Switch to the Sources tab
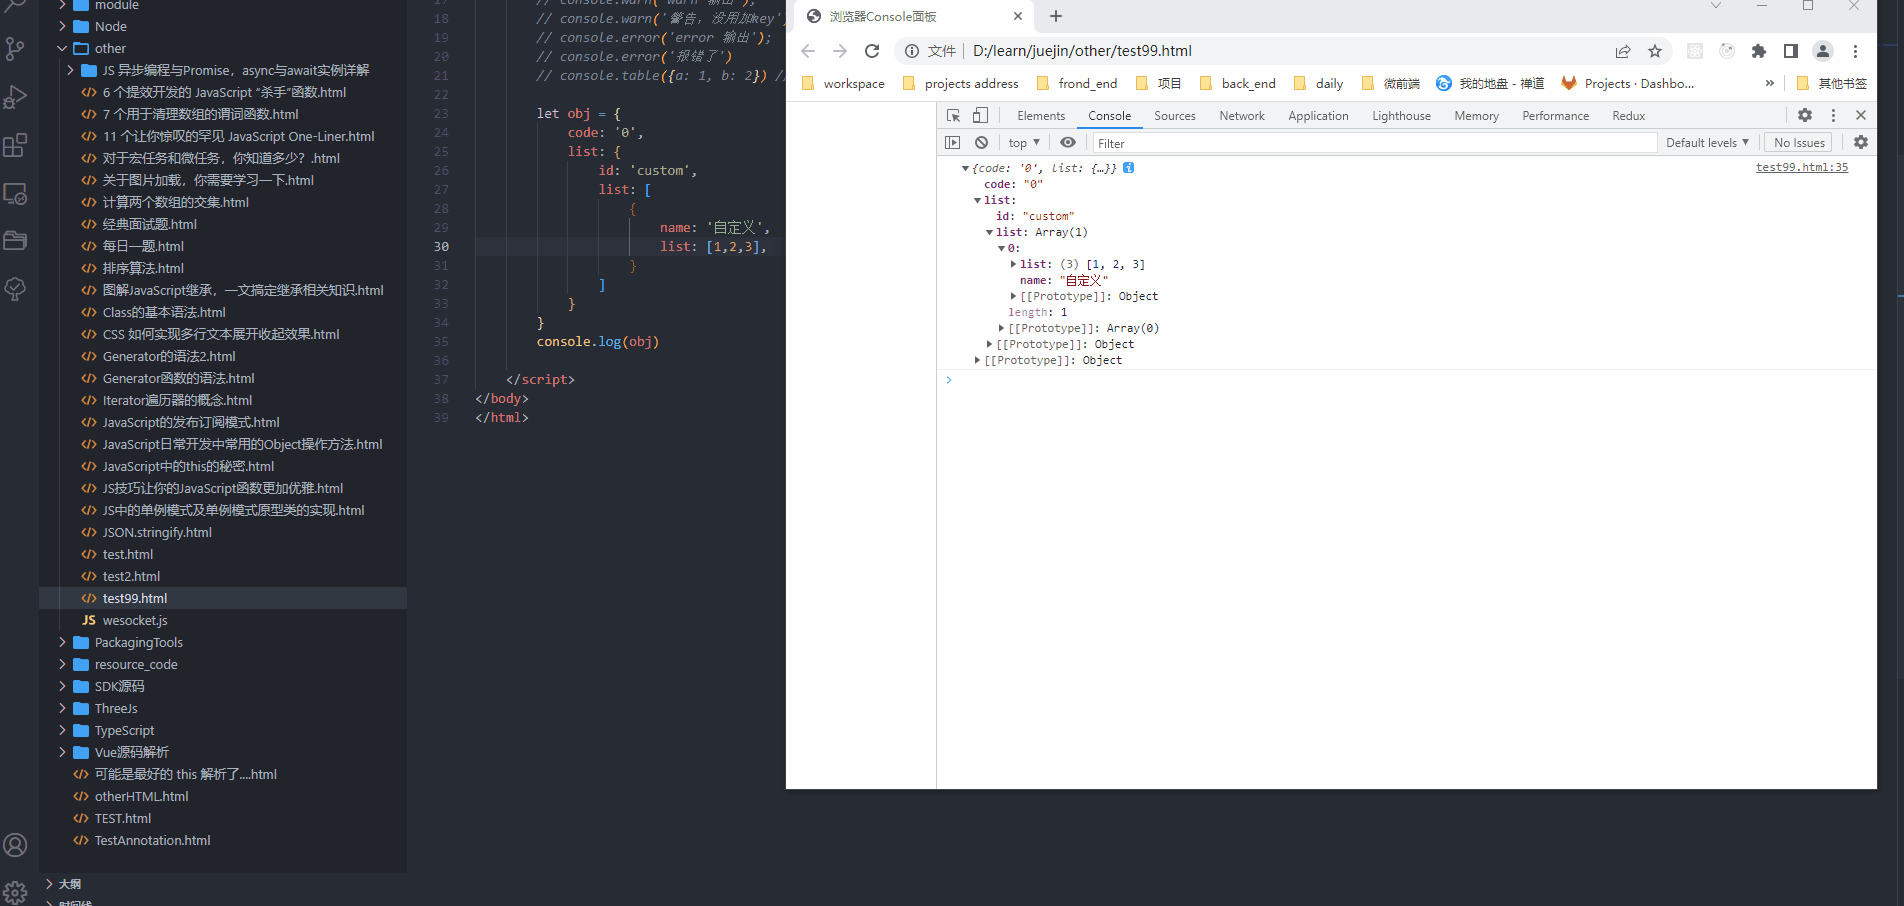The width and height of the screenshot is (1904, 906). tap(1174, 115)
